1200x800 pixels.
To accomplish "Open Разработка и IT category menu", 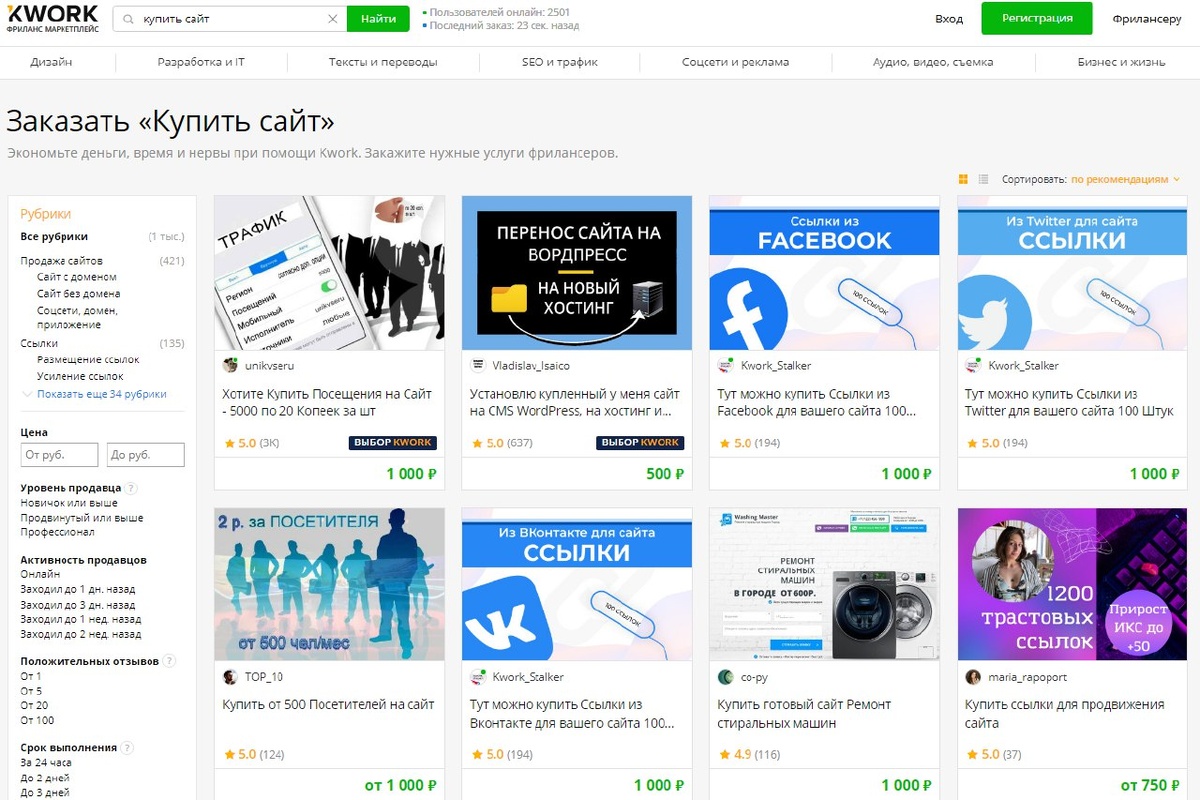I will 201,62.
